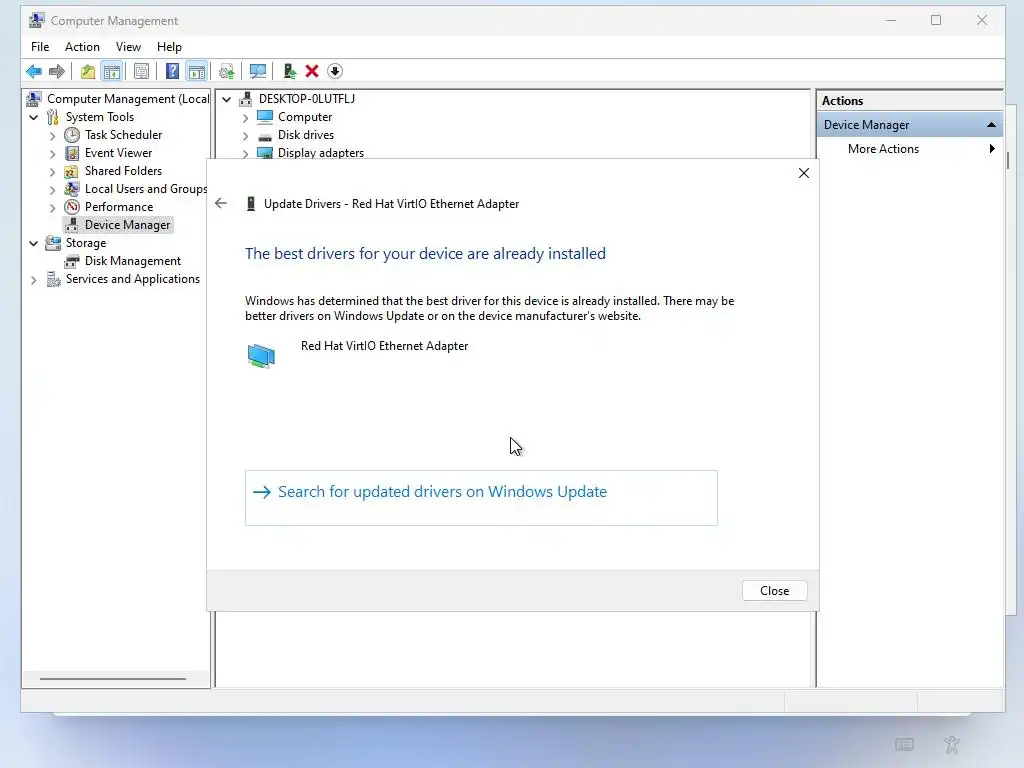Screen dimensions: 1024x768
Task: Select Storage in the console tree
Action: (86, 243)
